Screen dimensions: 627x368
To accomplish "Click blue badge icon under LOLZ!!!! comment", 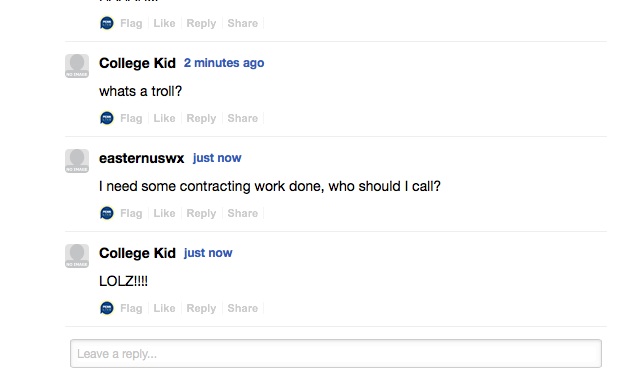I will [107, 308].
